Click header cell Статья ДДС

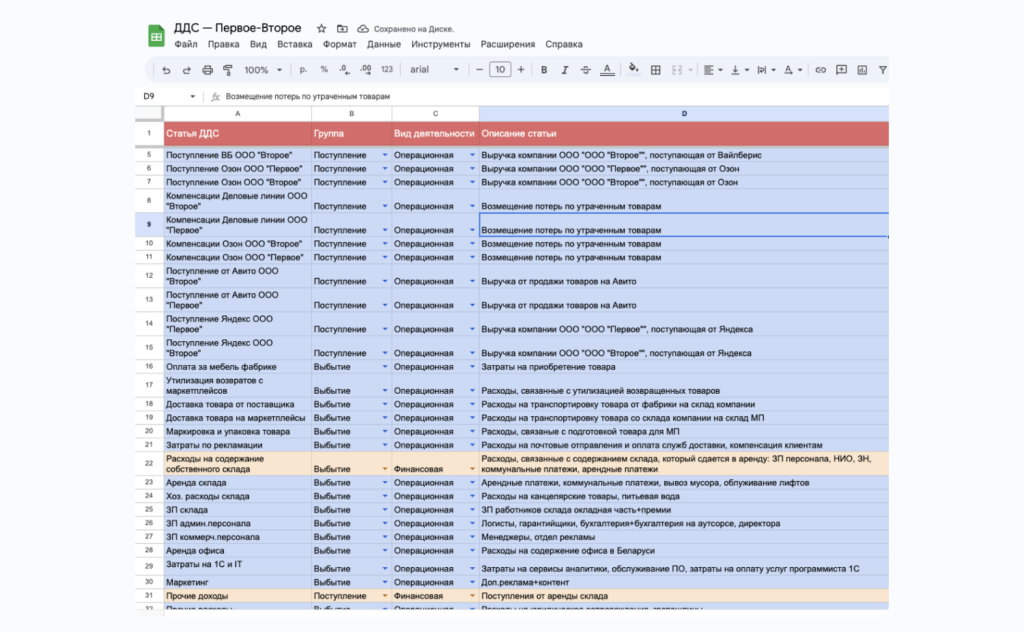238,134
